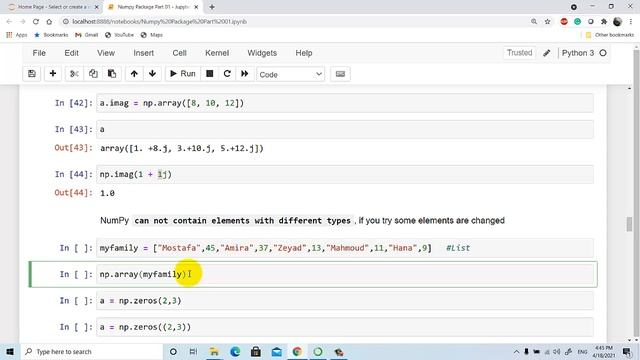Open the Kernel menu

tap(217, 53)
